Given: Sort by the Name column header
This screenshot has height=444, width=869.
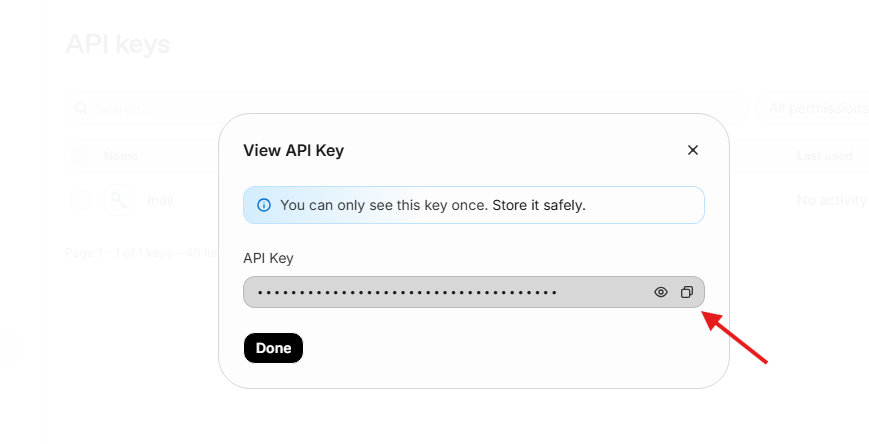Looking at the screenshot, I should (121, 156).
